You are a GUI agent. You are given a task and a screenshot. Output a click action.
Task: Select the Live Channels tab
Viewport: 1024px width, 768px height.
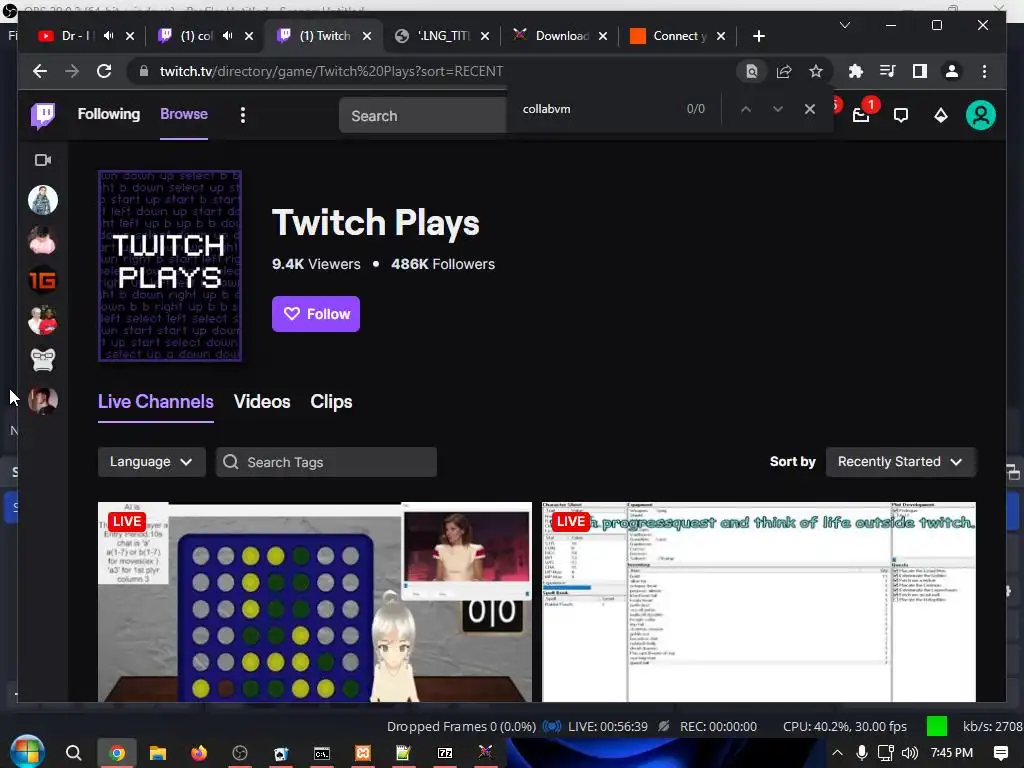click(155, 402)
